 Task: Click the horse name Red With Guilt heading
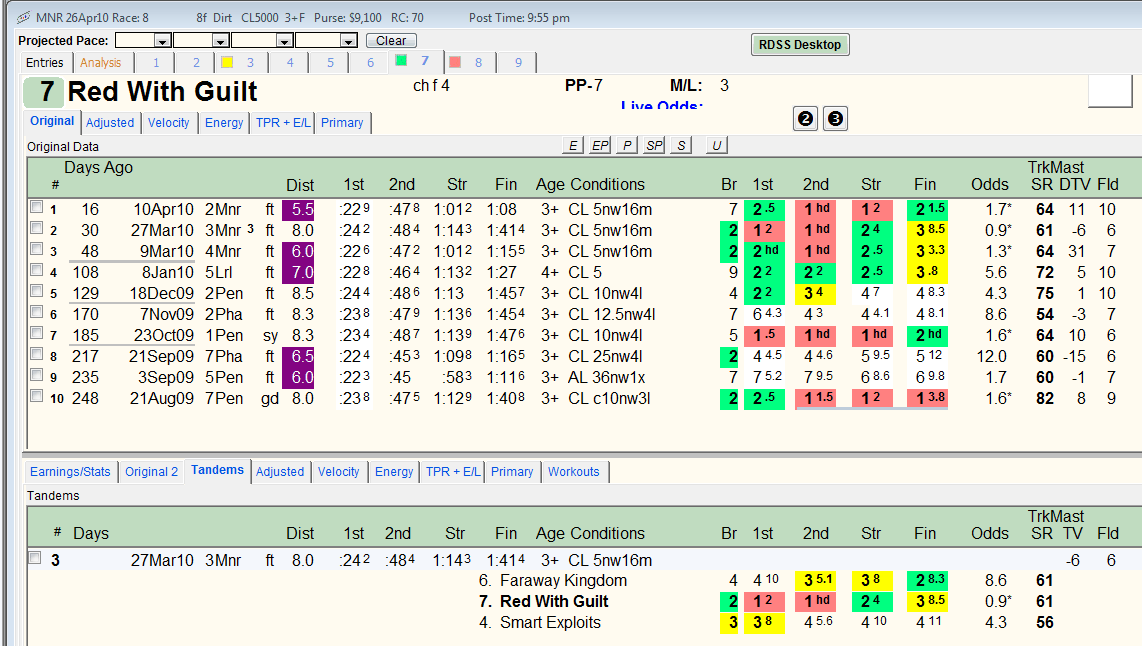coord(162,92)
